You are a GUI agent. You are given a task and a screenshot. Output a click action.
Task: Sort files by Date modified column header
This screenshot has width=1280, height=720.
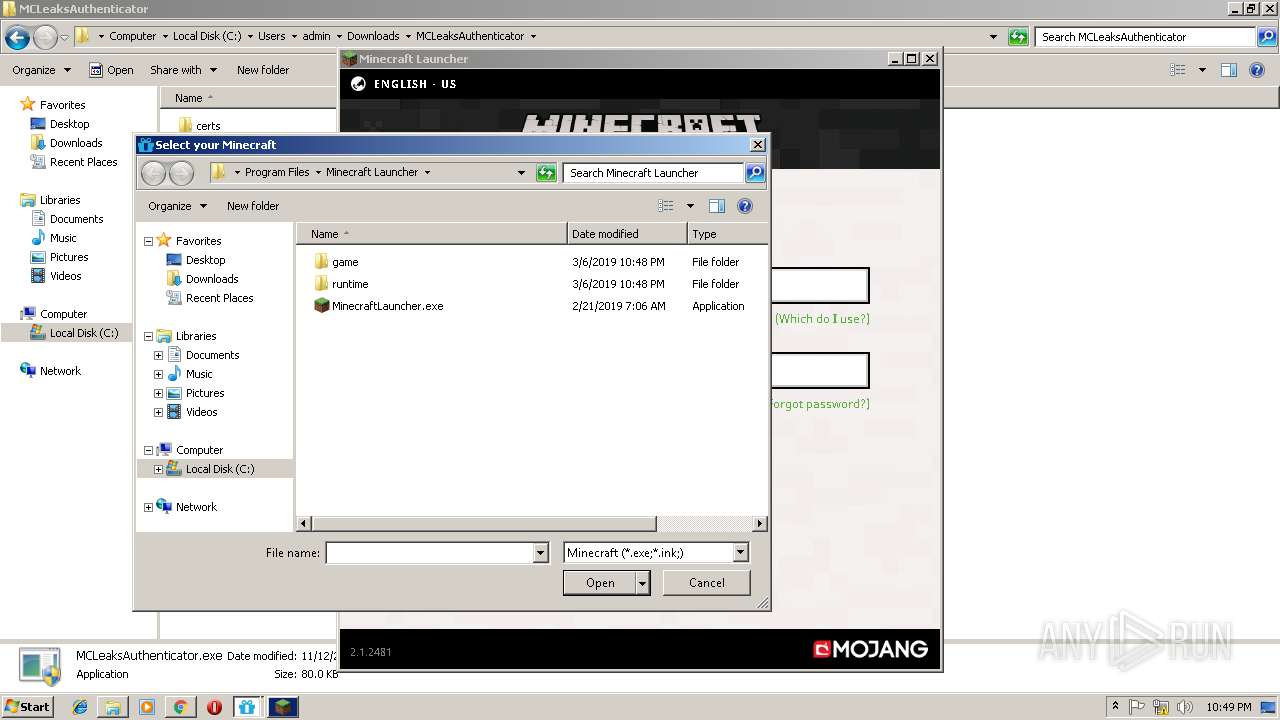coord(627,234)
